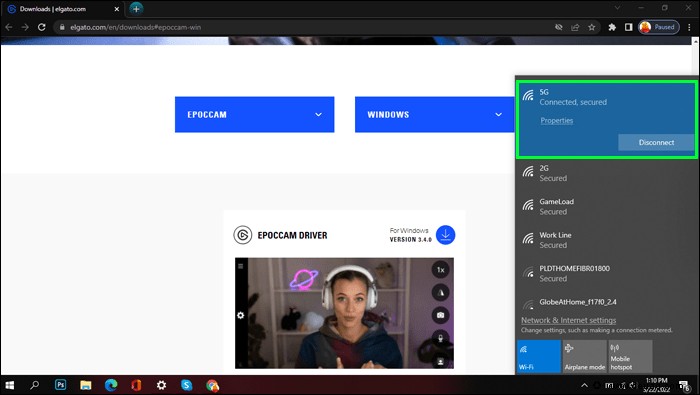Click the 1x zoom button in preview
Viewport: 700px width, 395px height.
point(440,270)
